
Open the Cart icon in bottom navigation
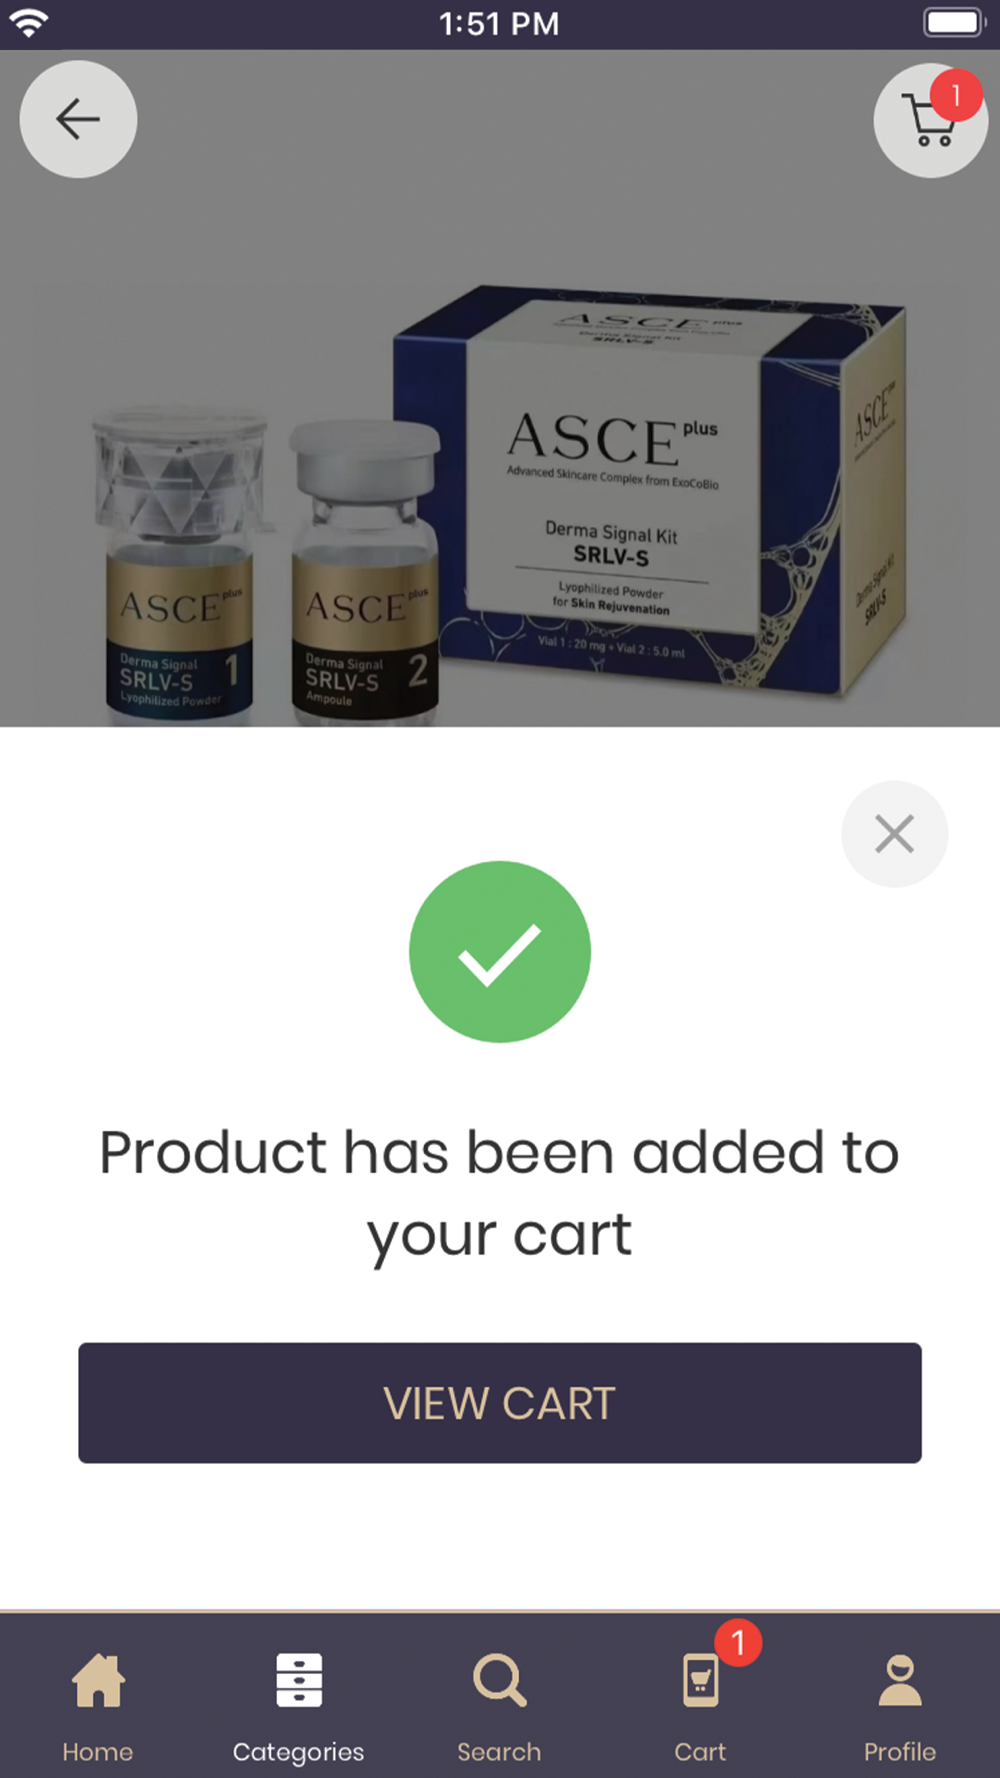pos(700,1680)
